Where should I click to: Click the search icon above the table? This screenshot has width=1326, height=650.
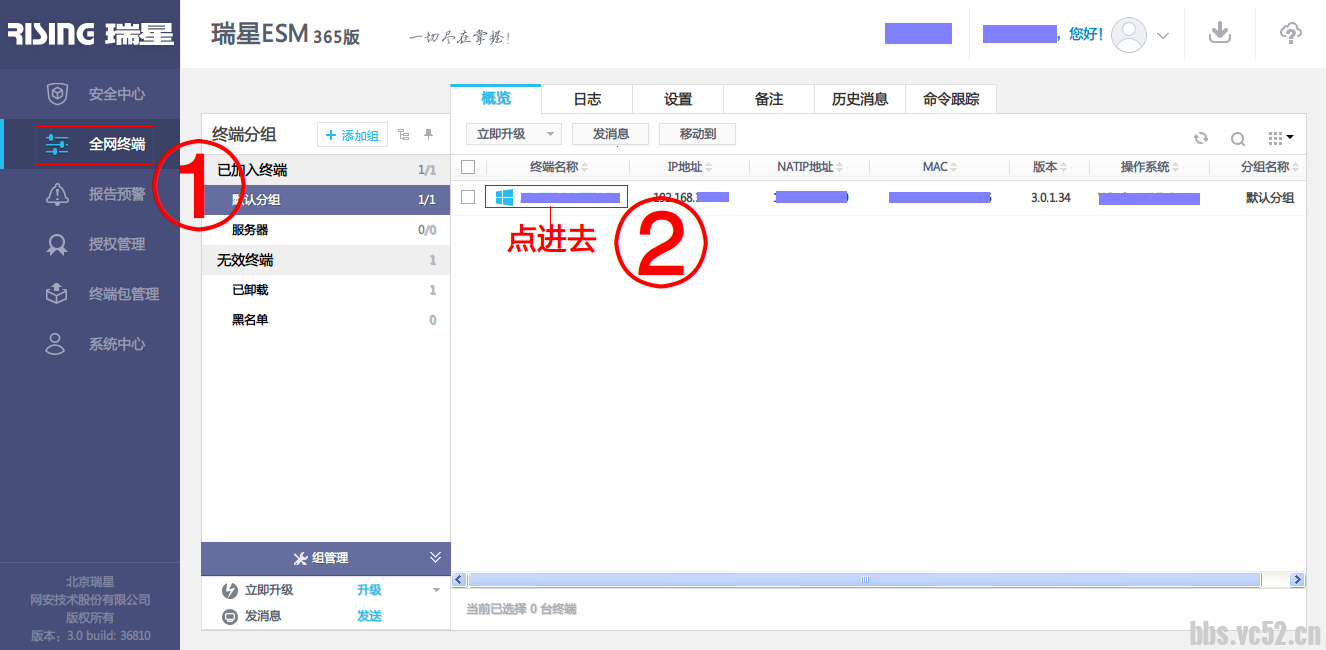click(1237, 139)
